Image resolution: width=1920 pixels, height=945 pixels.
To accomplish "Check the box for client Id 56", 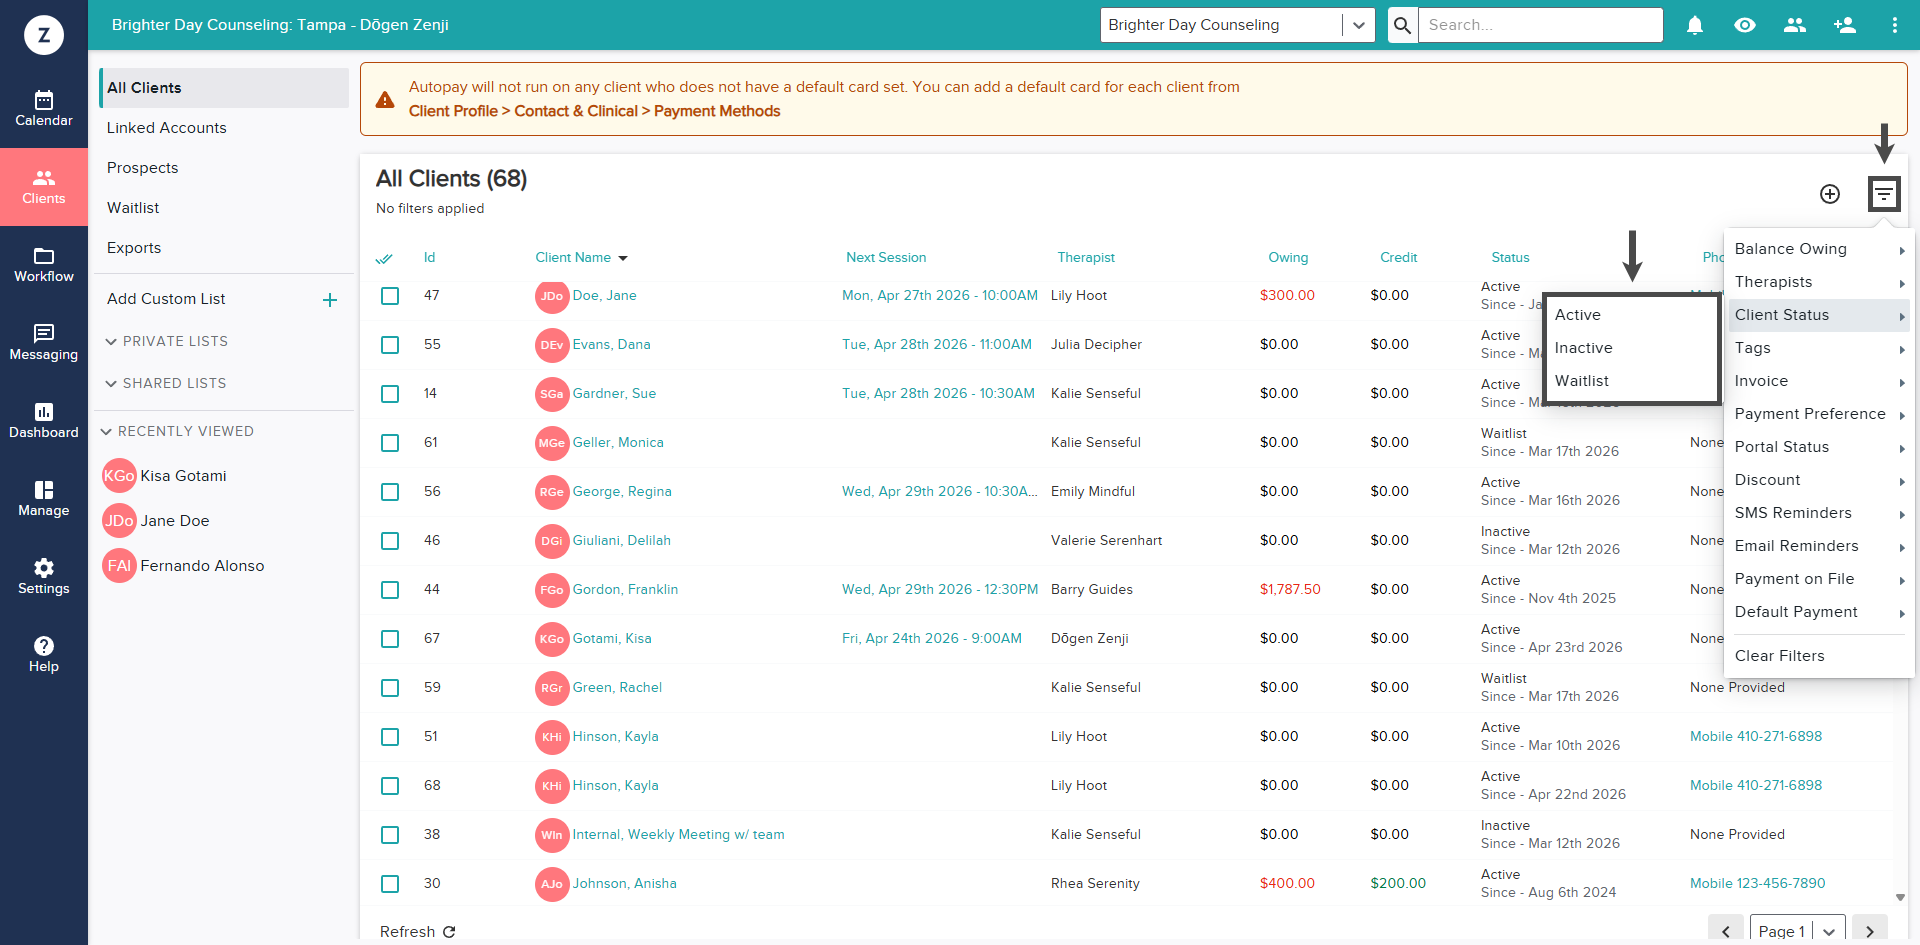I will click(390, 492).
